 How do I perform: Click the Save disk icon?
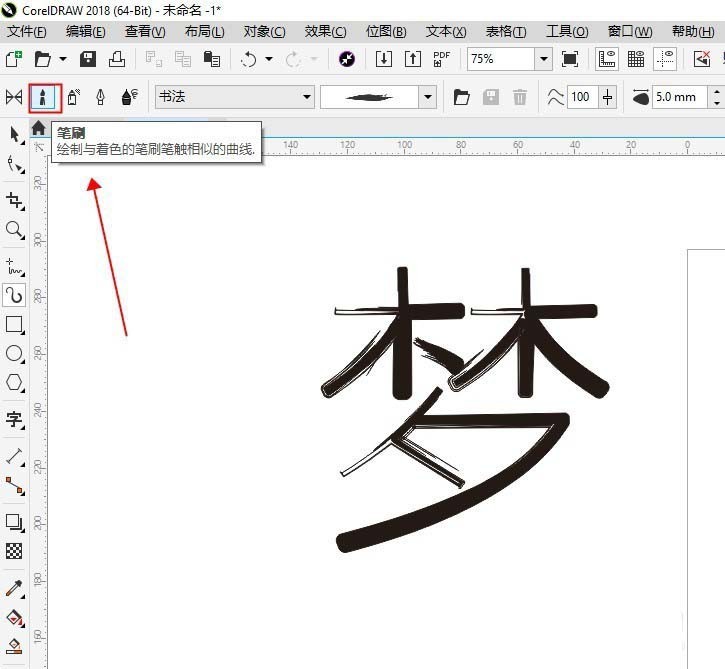pos(88,59)
